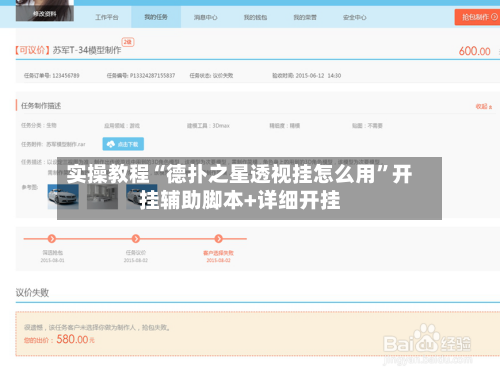Click the 任务议价 timeline step marker
Screen dimensions: 500x377
[x=136, y=239]
